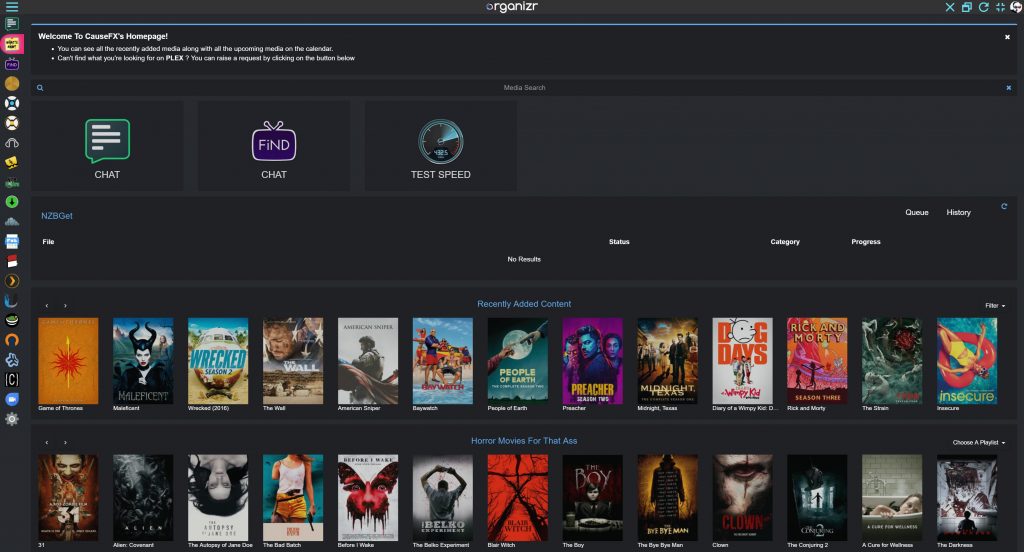Open the Maleficent poster
1024x552 pixels.
coord(143,361)
